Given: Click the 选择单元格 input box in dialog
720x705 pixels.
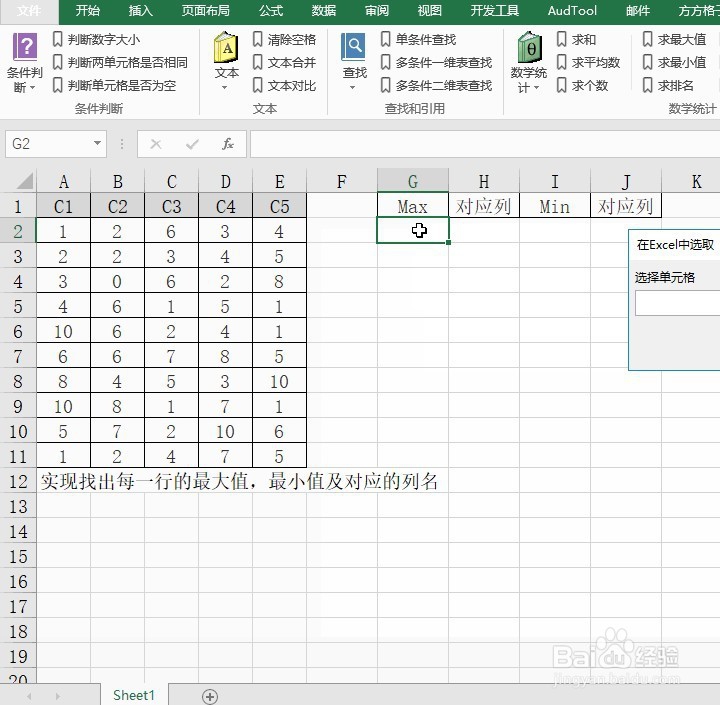Looking at the screenshot, I should [x=677, y=304].
